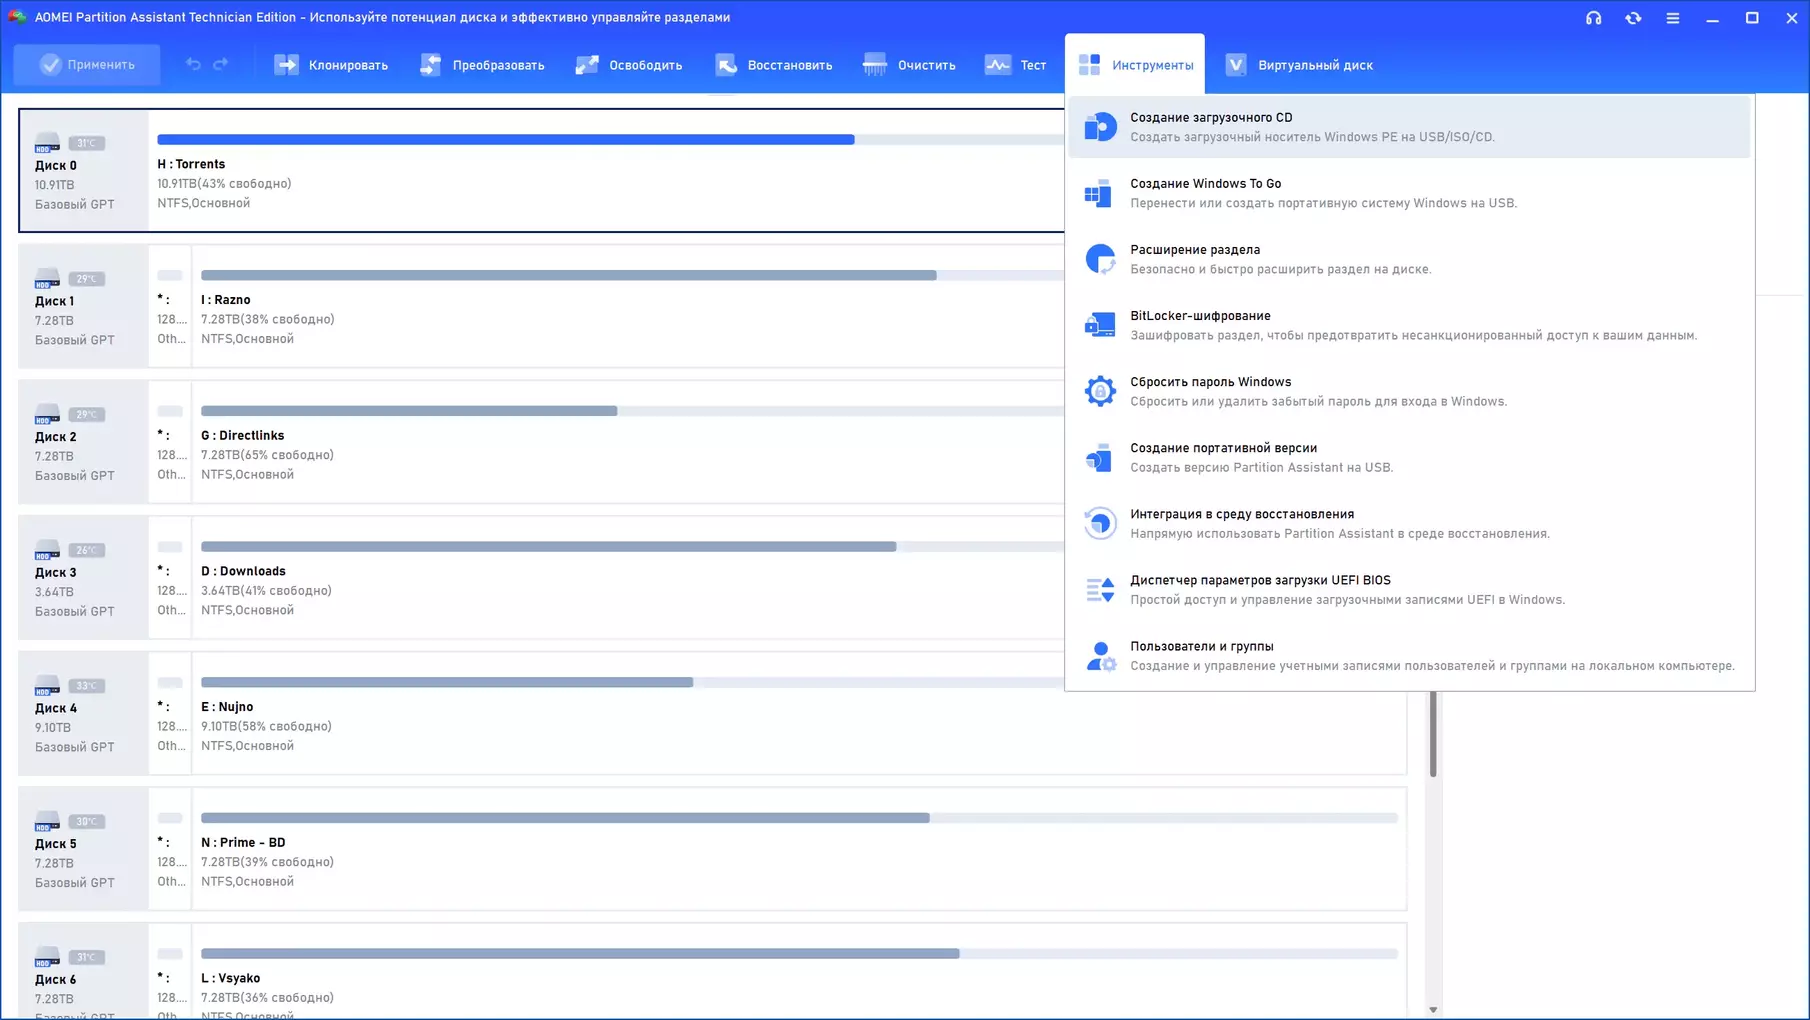Click the Create Bootable CD icon
The image size is (1810, 1020).
[x=1100, y=127]
